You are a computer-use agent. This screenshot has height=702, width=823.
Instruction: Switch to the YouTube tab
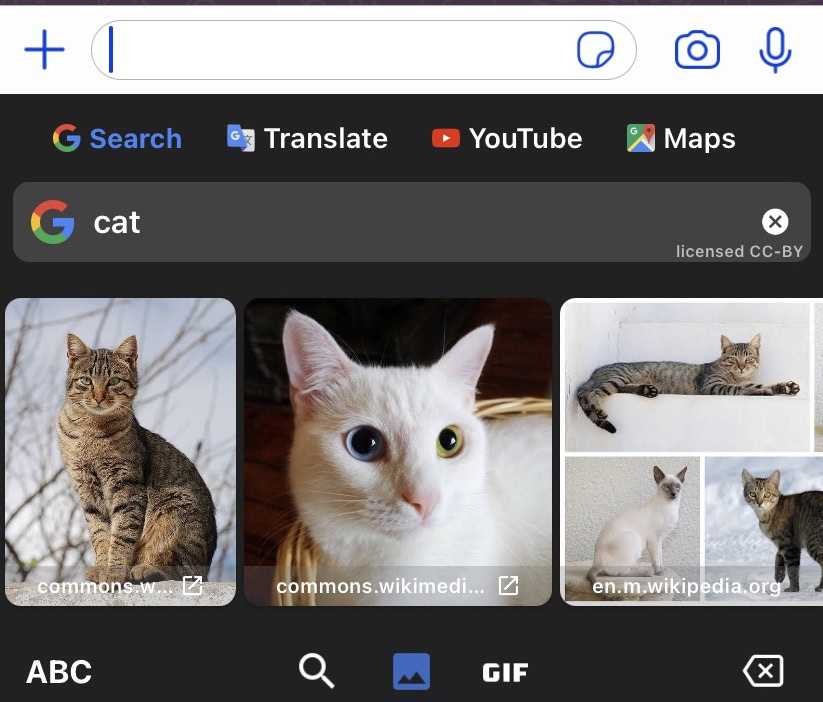click(x=507, y=139)
